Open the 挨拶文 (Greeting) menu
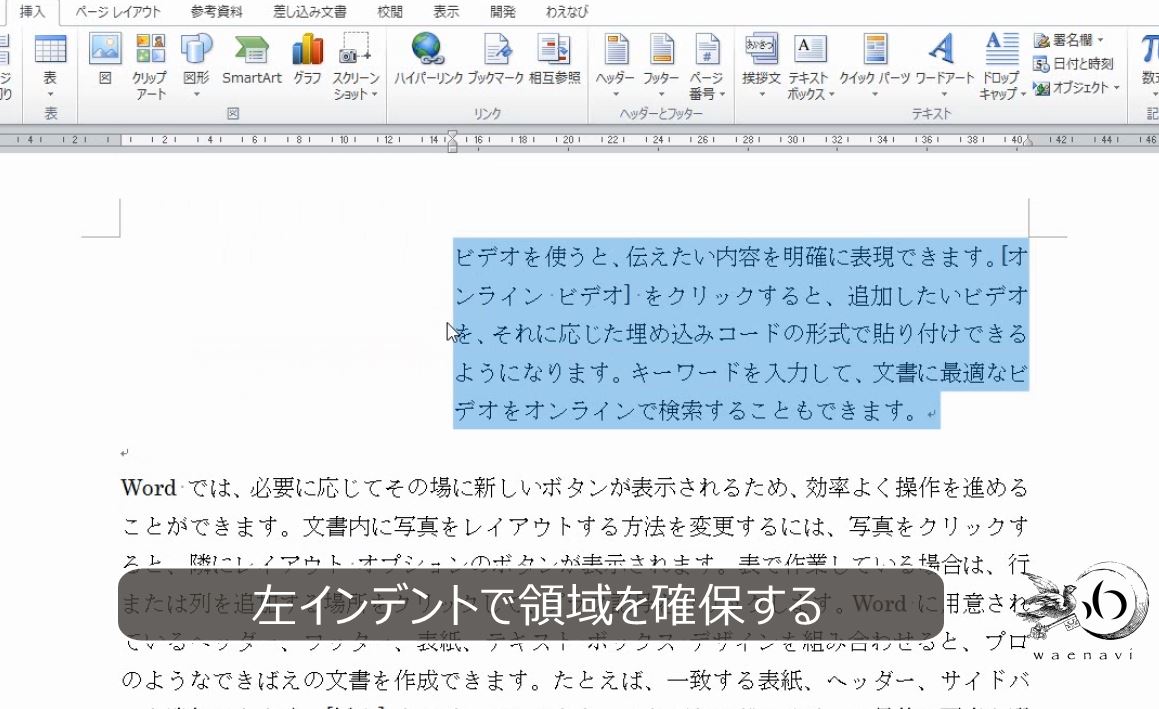Screen dimensions: 1159x709 (x=761, y=65)
